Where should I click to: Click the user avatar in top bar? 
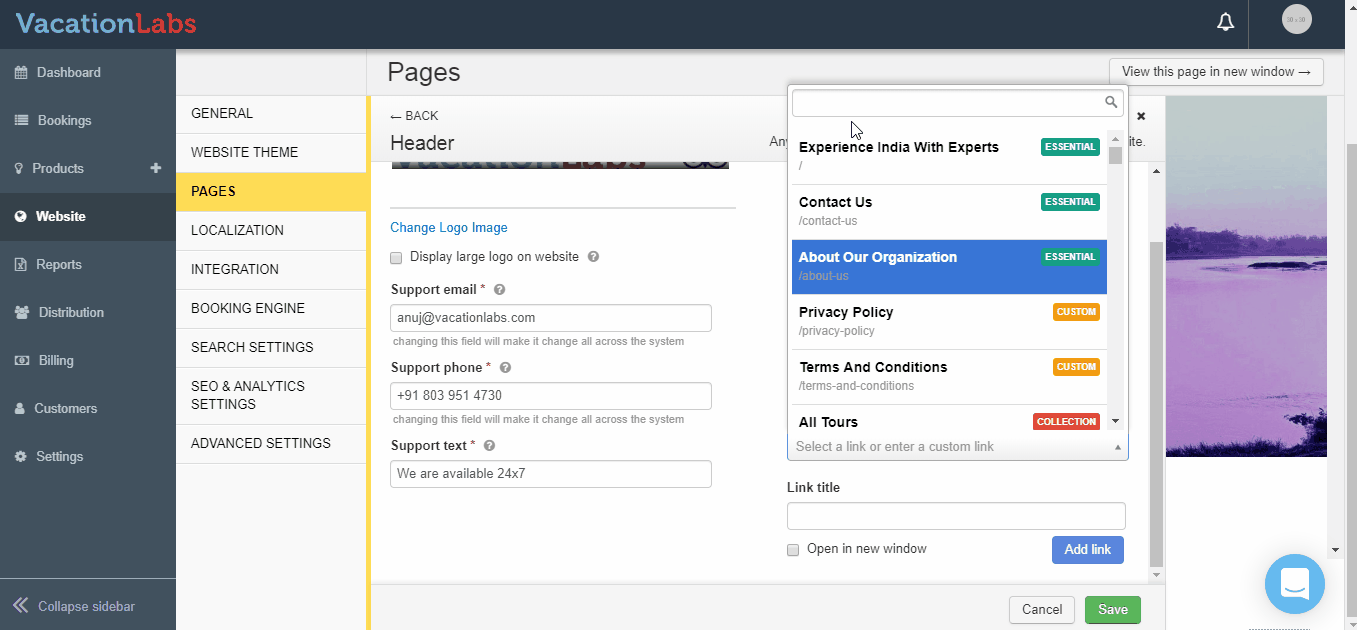point(1297,20)
